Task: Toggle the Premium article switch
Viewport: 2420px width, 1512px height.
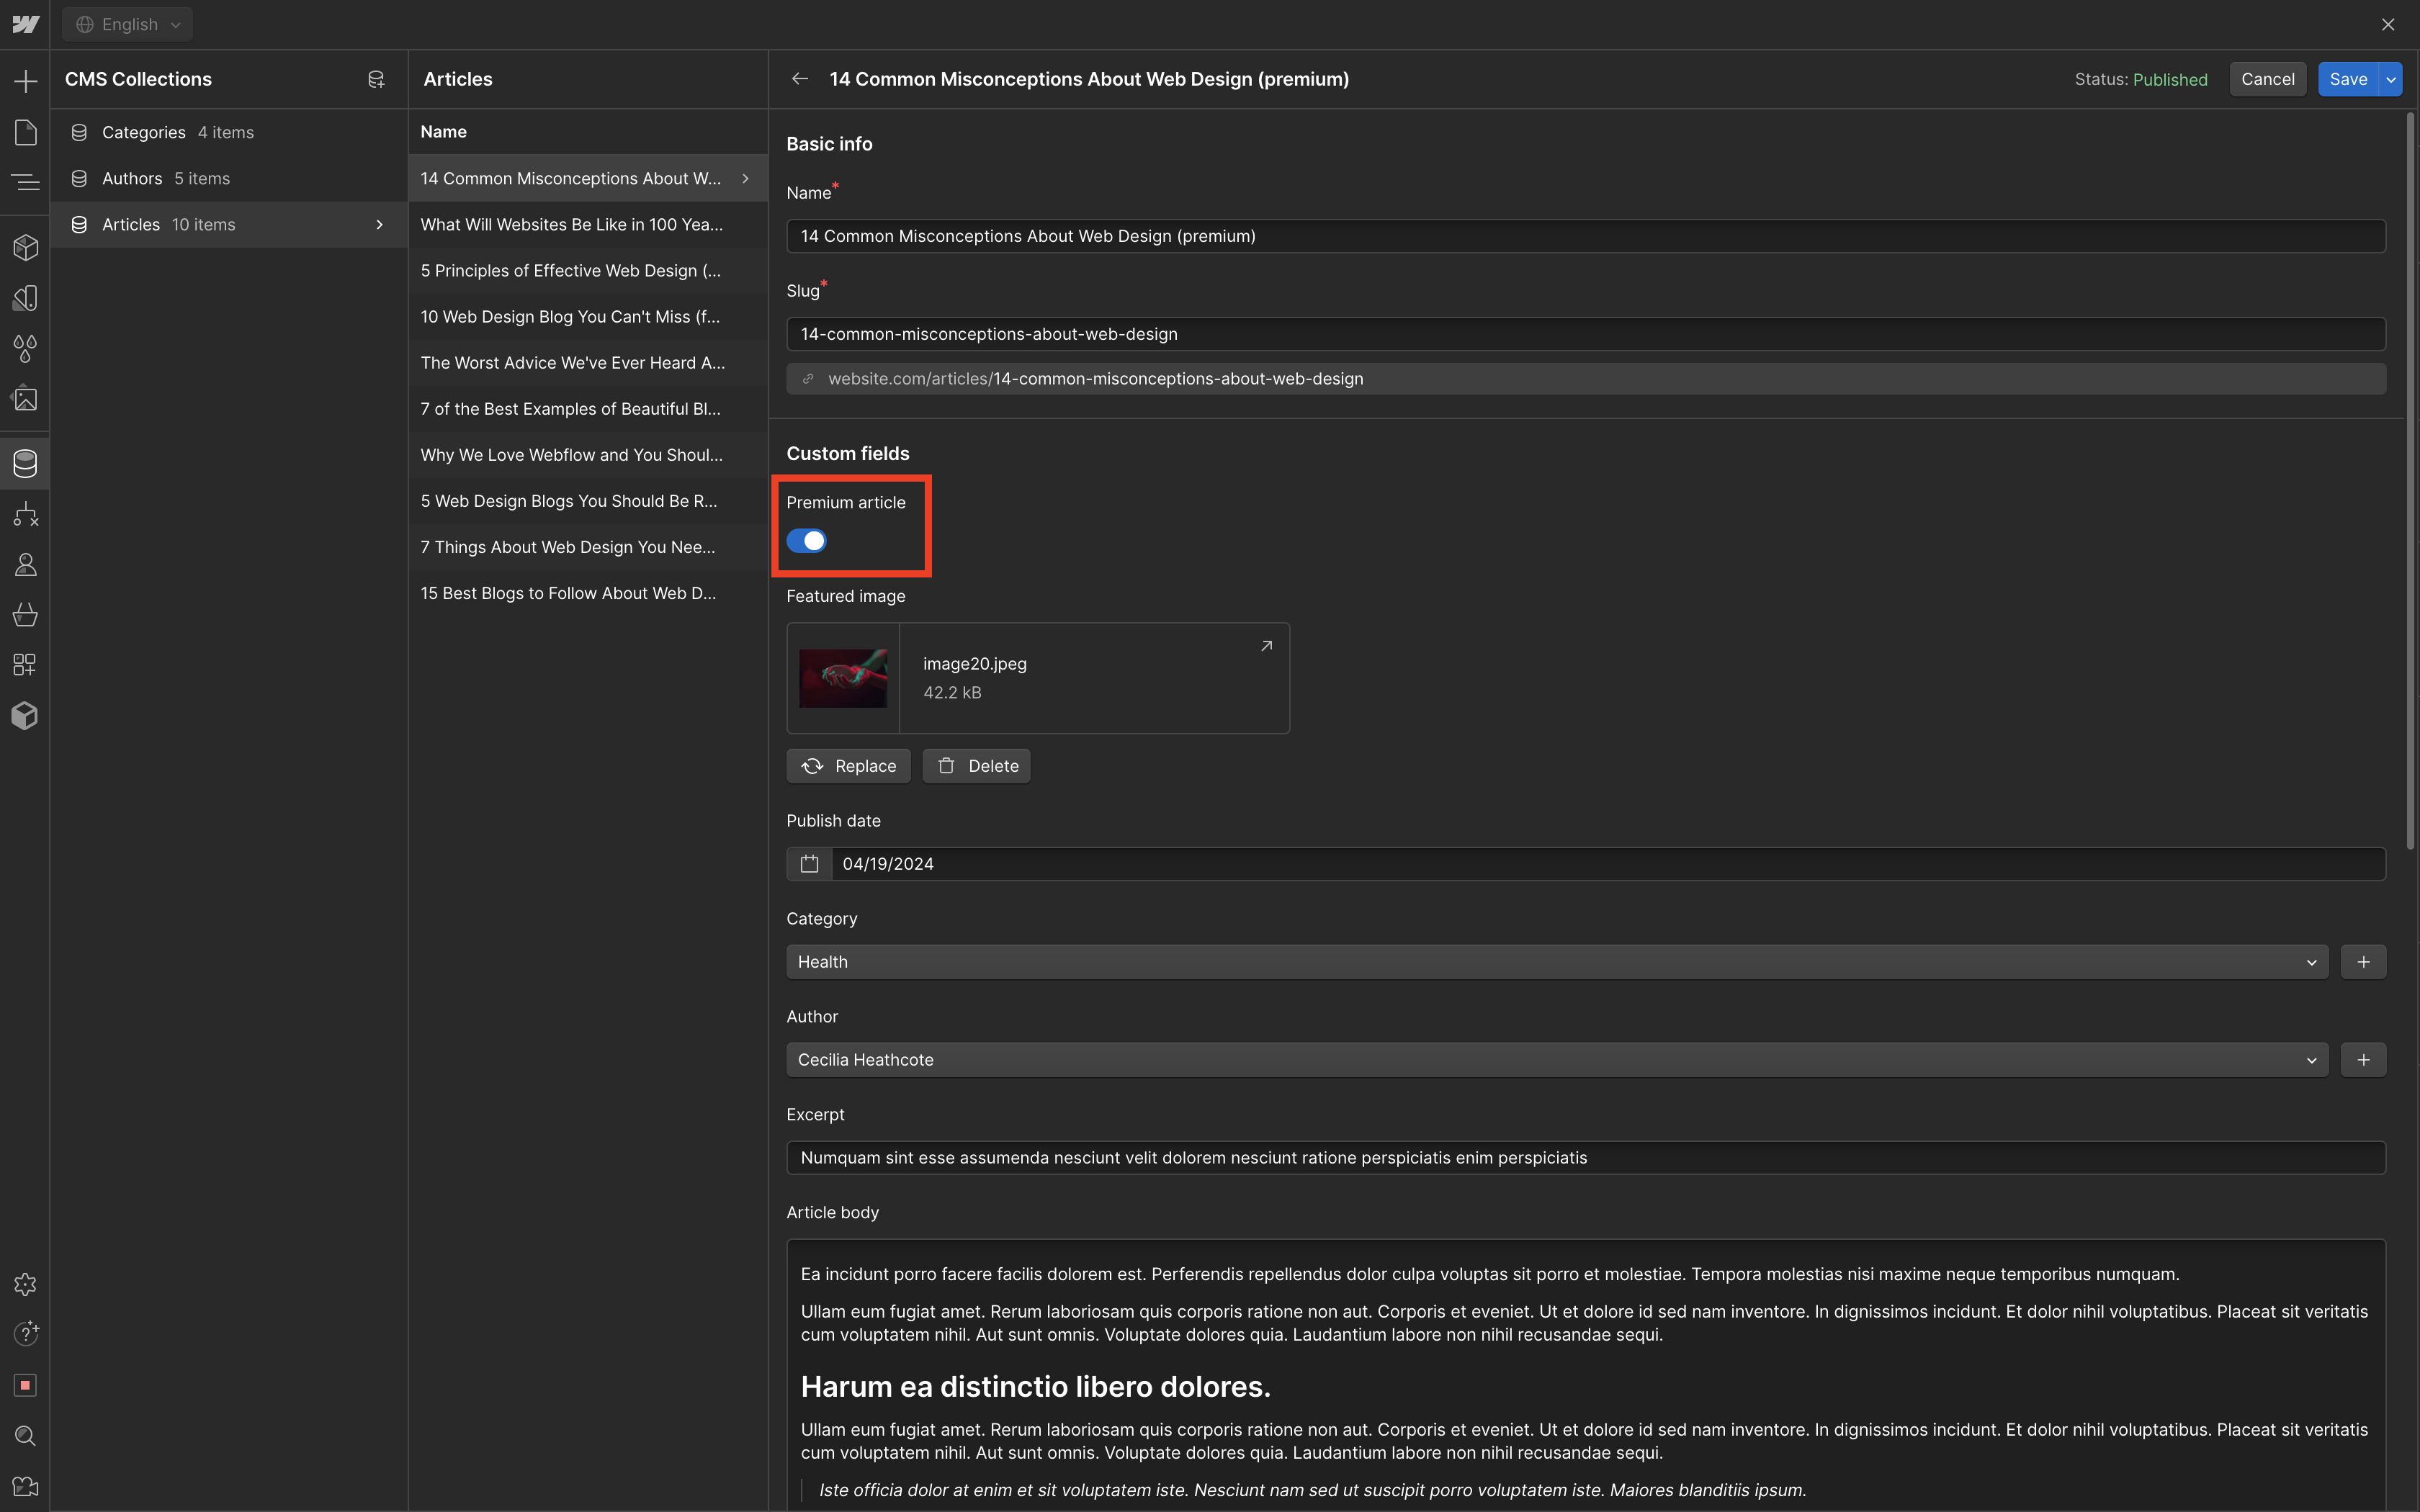Action: click(806, 541)
